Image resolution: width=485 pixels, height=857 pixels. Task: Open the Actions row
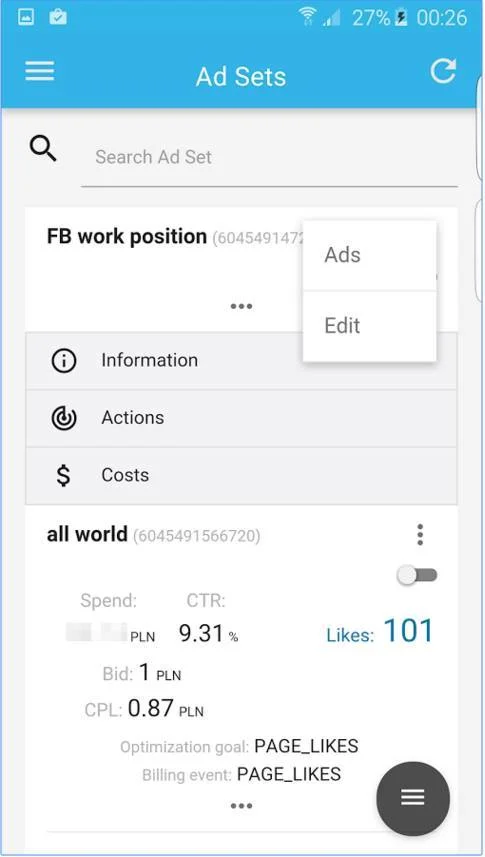241,418
